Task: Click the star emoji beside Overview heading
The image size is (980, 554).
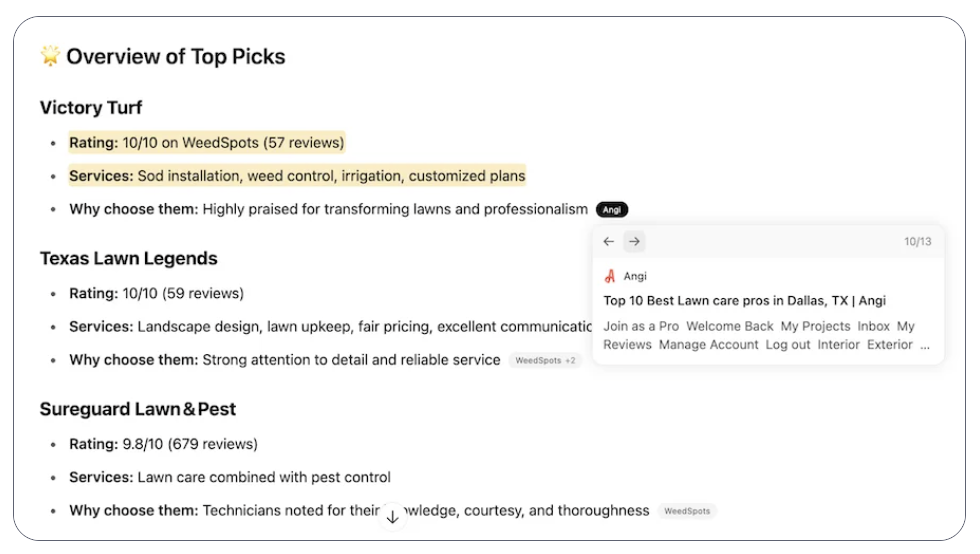Action: [x=50, y=56]
